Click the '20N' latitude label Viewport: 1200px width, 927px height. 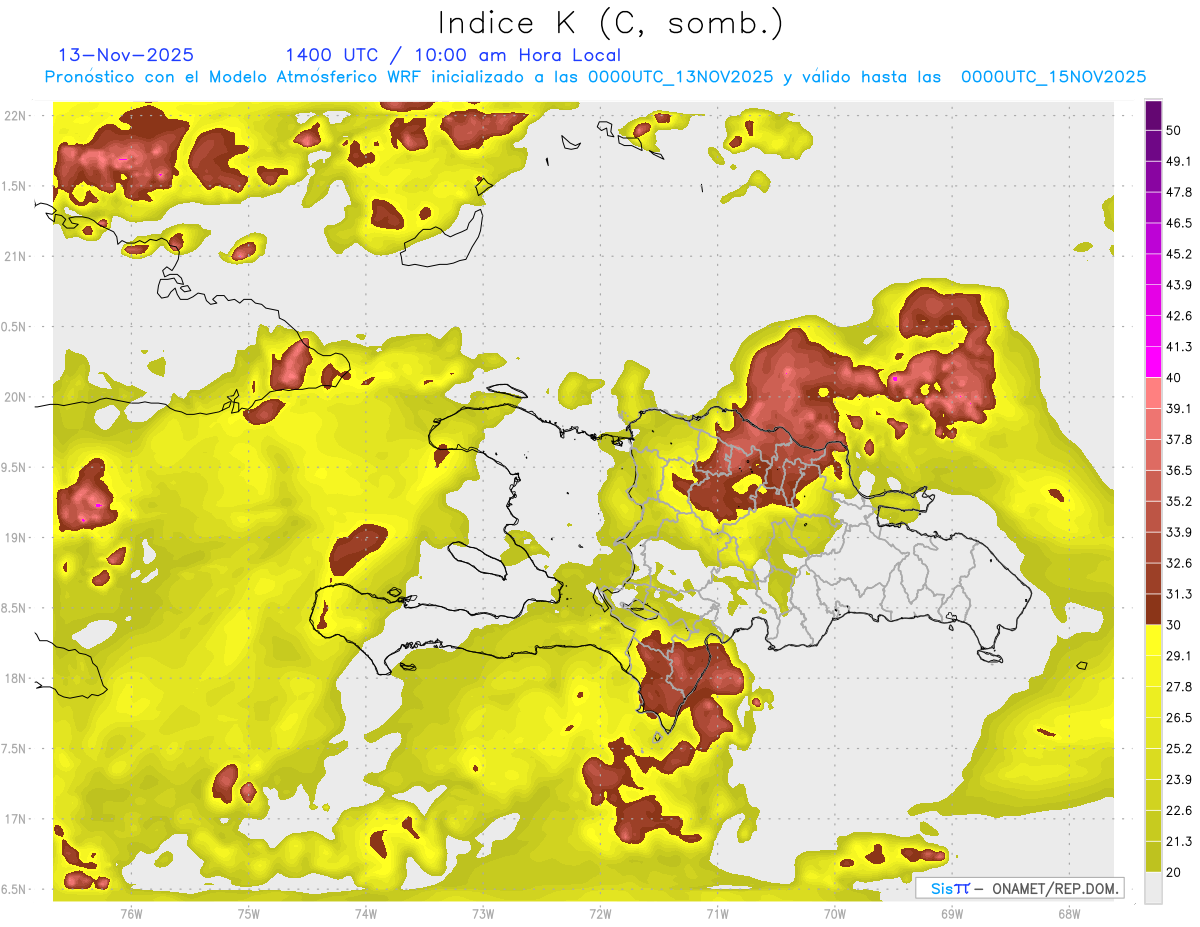click(x=16, y=397)
